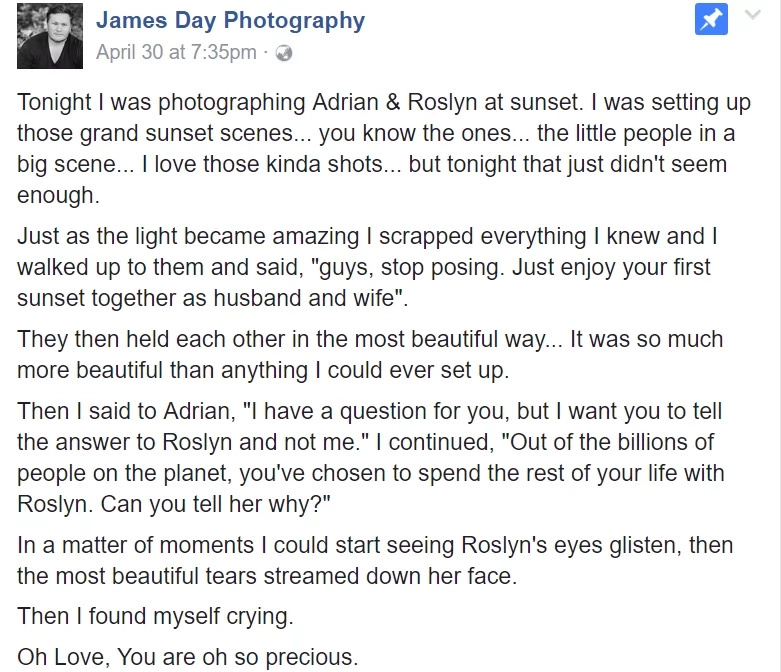Click the phrase 'husband and wife'

click(x=304, y=298)
